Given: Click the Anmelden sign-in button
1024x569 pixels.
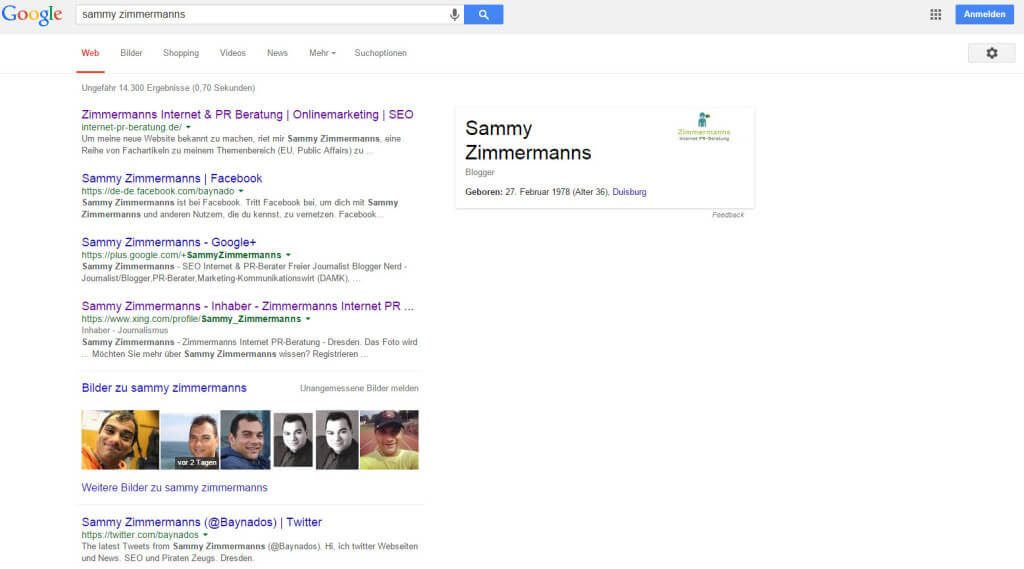Looking at the screenshot, I should 984,14.
